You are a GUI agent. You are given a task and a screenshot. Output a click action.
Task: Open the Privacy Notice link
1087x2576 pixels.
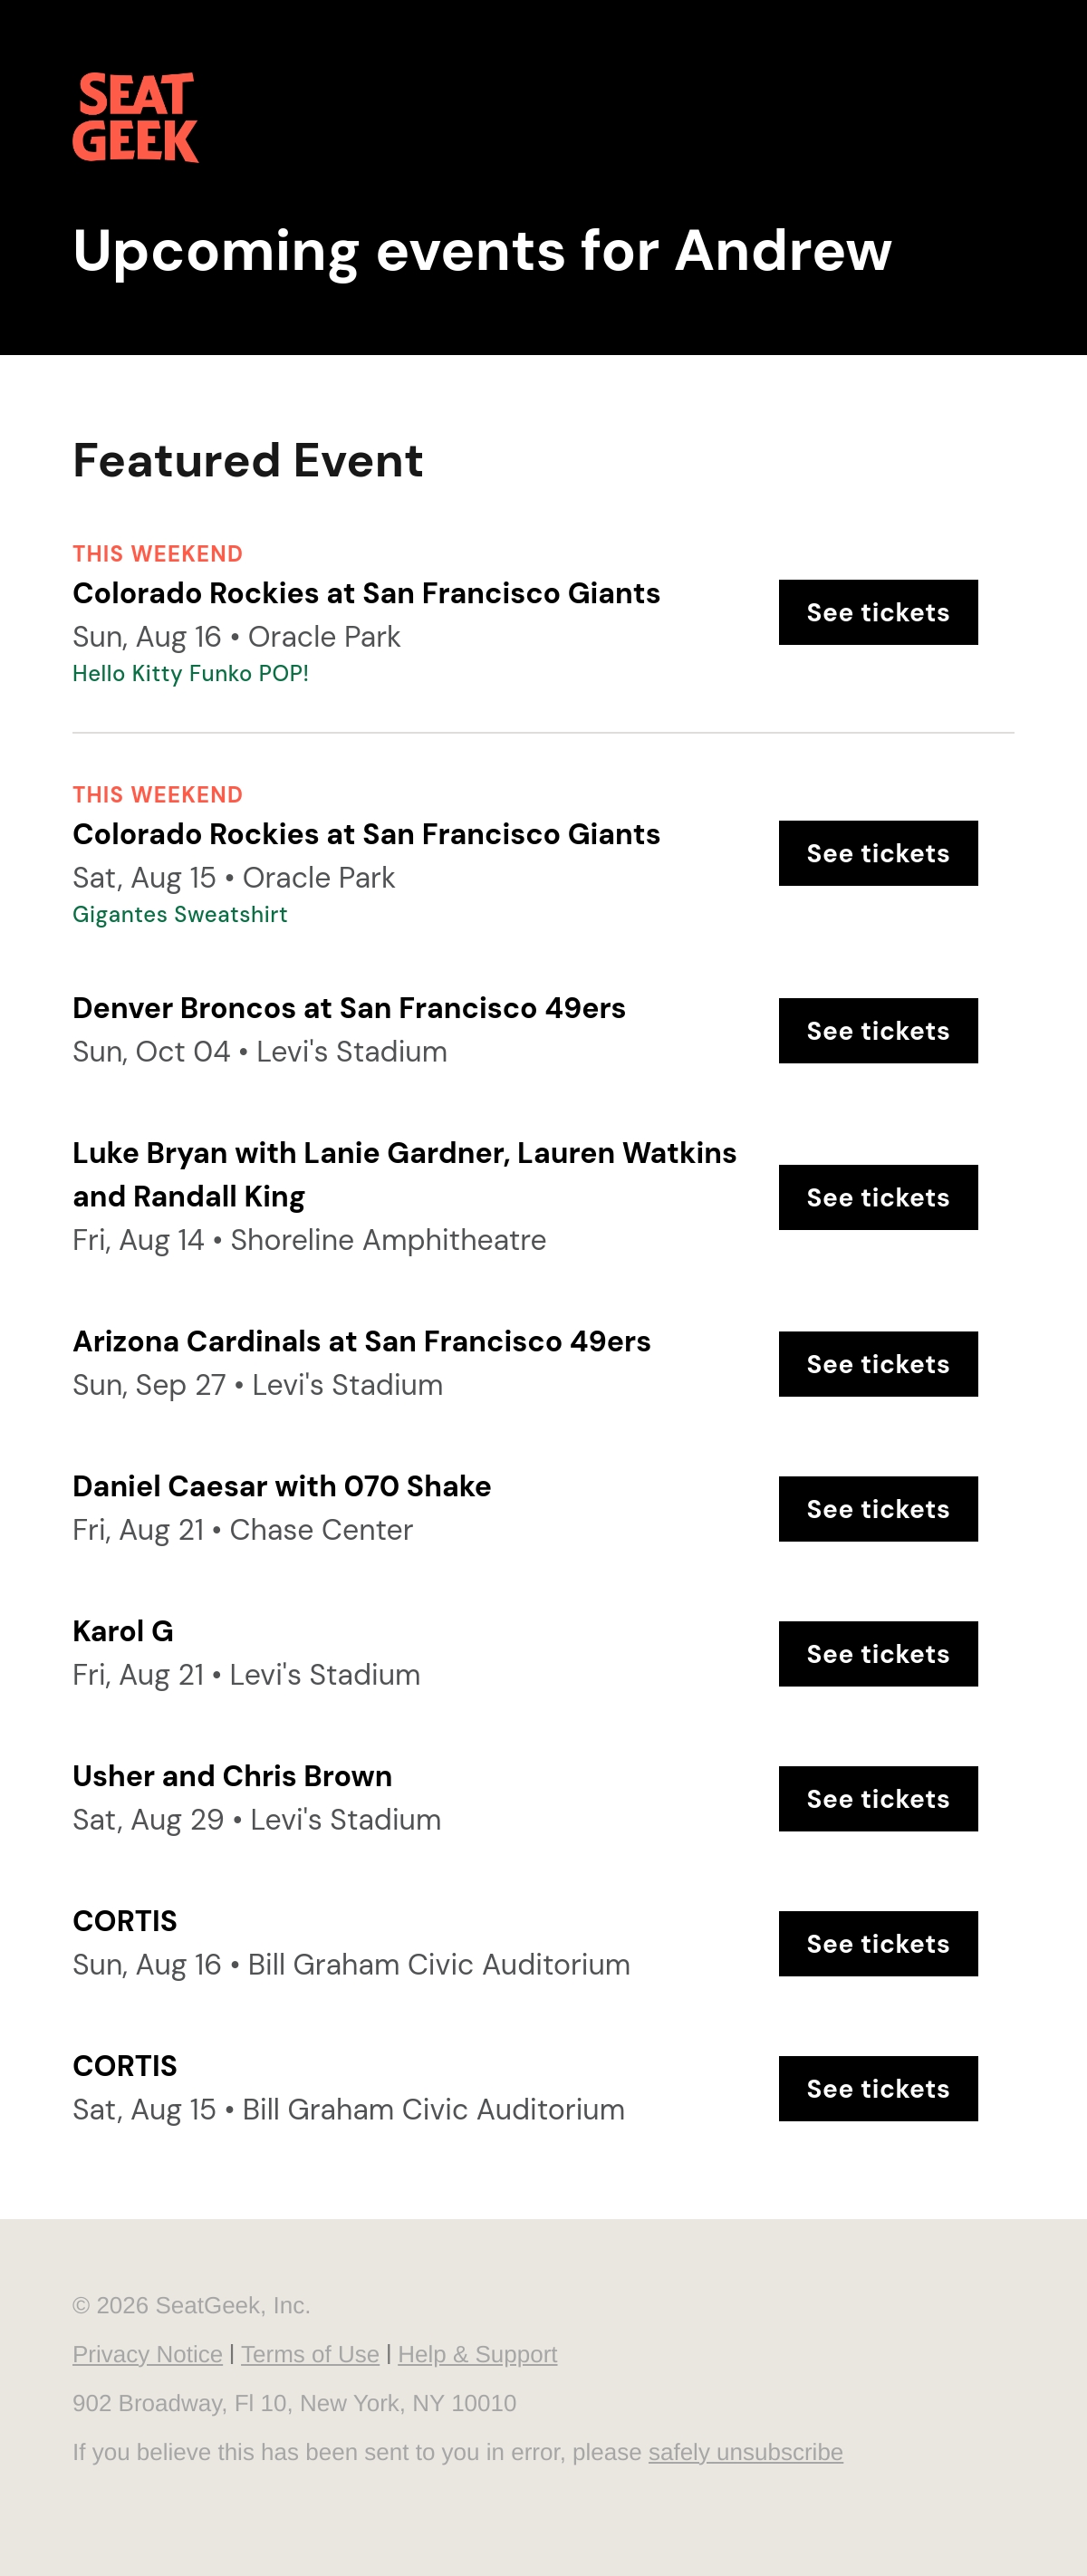147,2354
